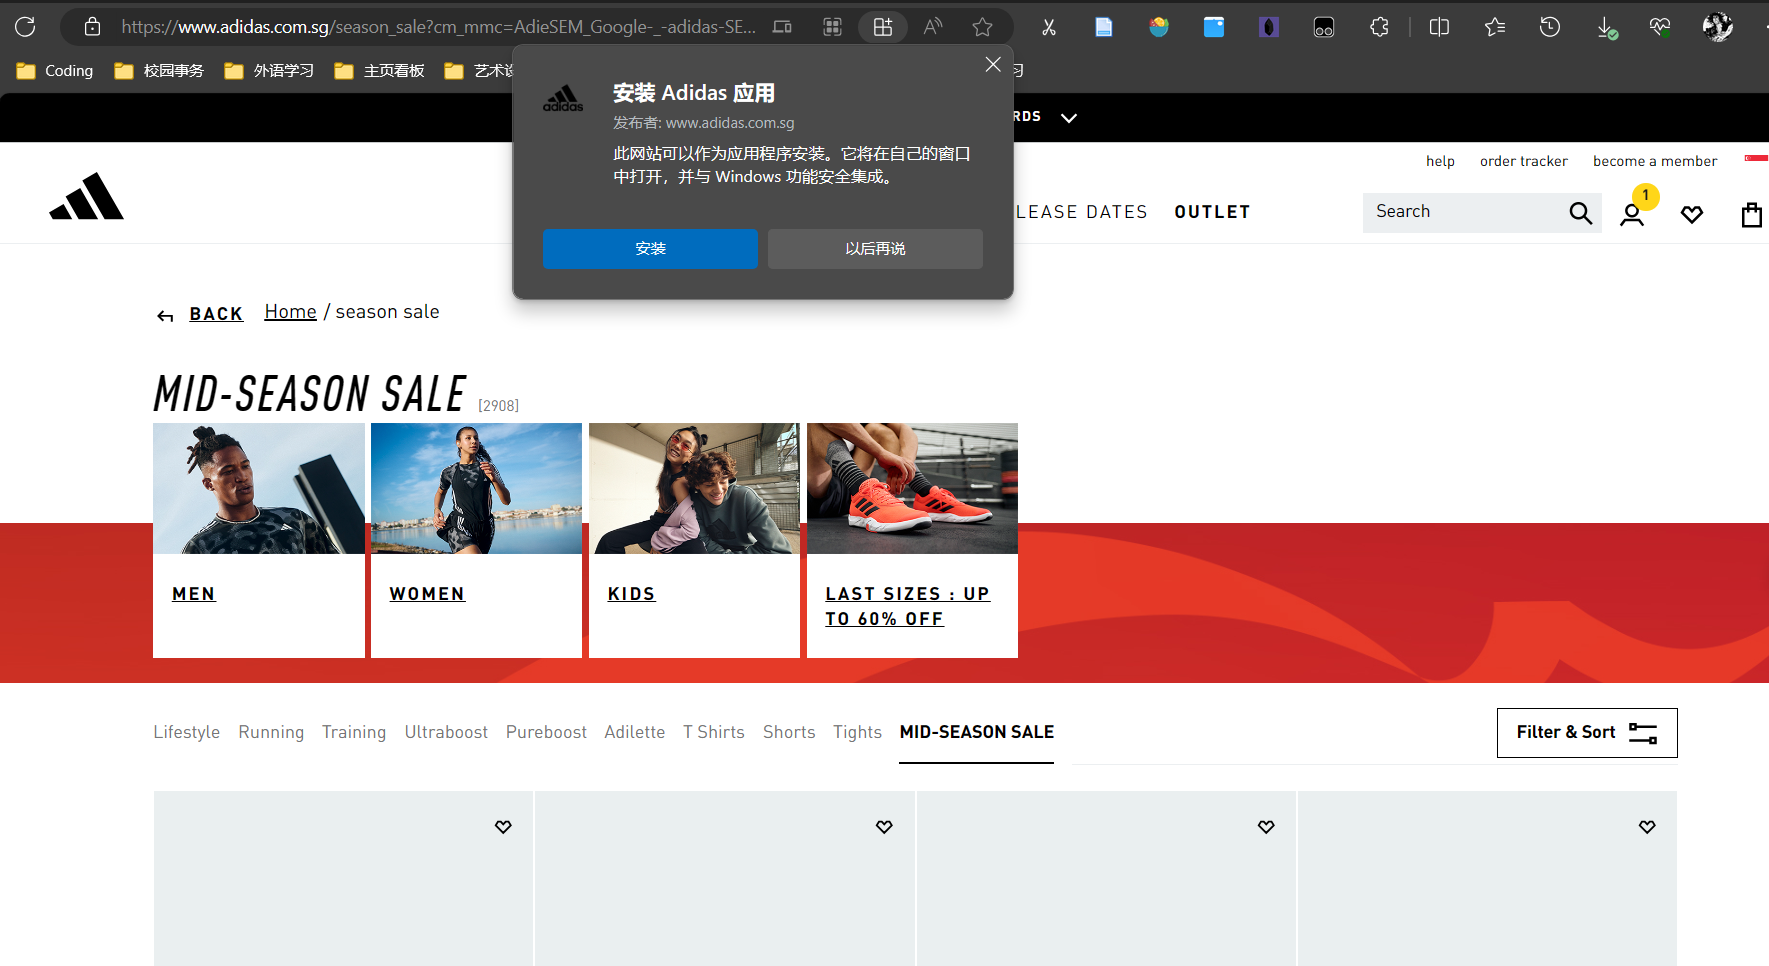
Task: Go to Home breadcrumb link
Action: (x=290, y=312)
